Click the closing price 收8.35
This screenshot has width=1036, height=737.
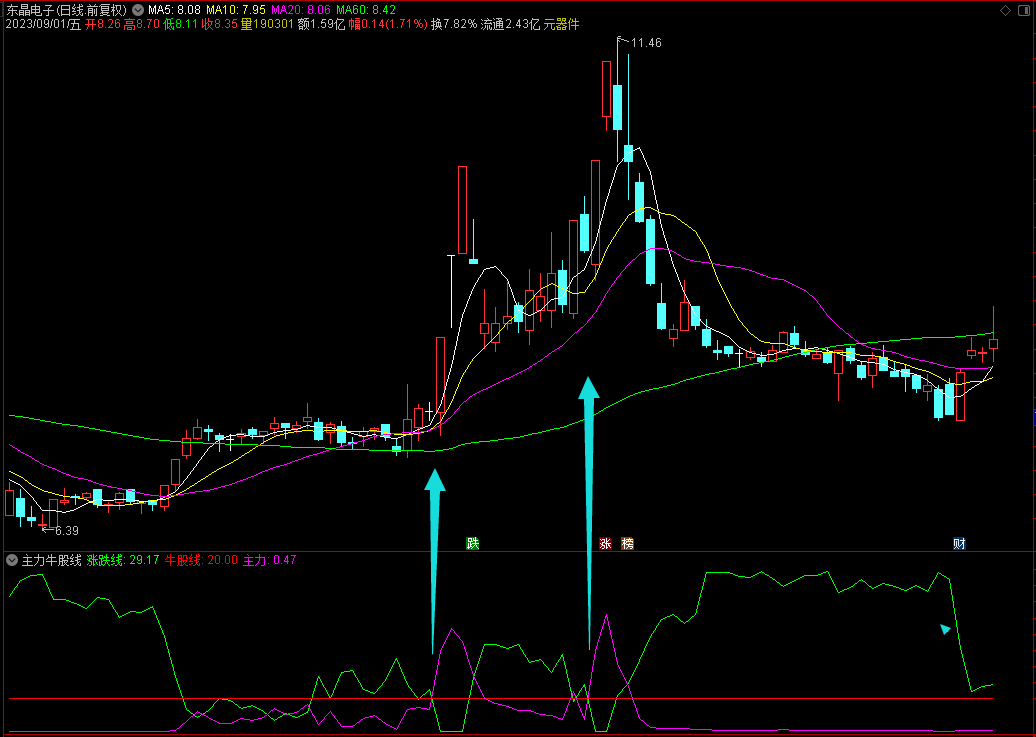tap(219, 24)
